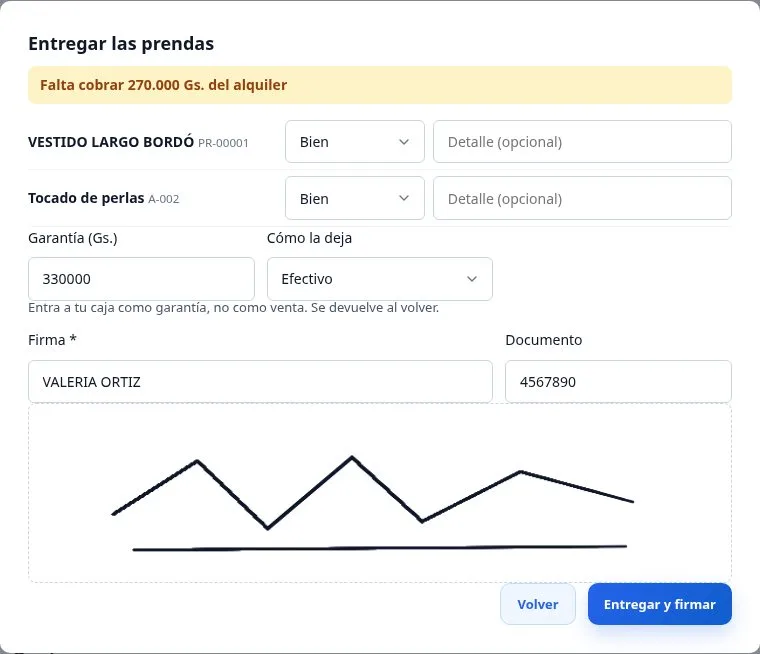Image resolution: width=760 pixels, height=654 pixels.
Task: Click detail field for Tocado de perlas
Action: tap(582, 198)
